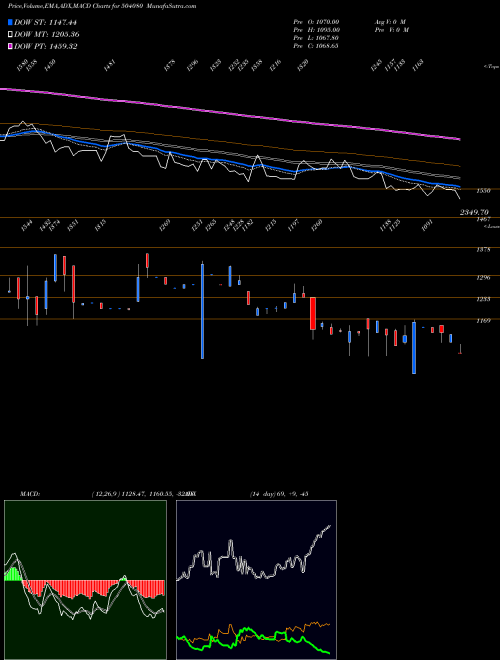
Task: Open the MACD histogram panel
Action: (85, 580)
